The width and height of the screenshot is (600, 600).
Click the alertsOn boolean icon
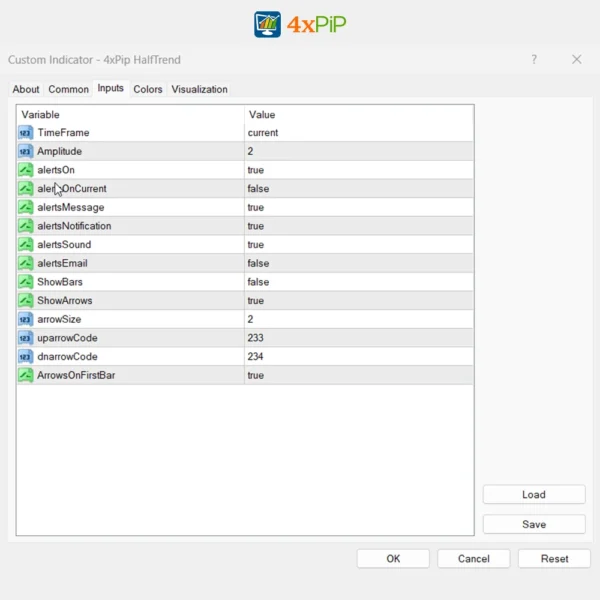26,170
